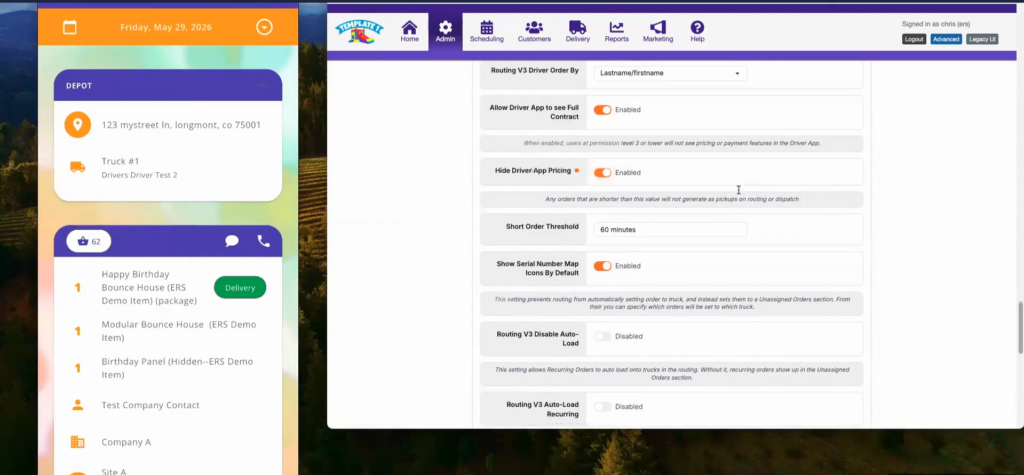
Task: Click the basket badge showing 62
Action: (89, 241)
